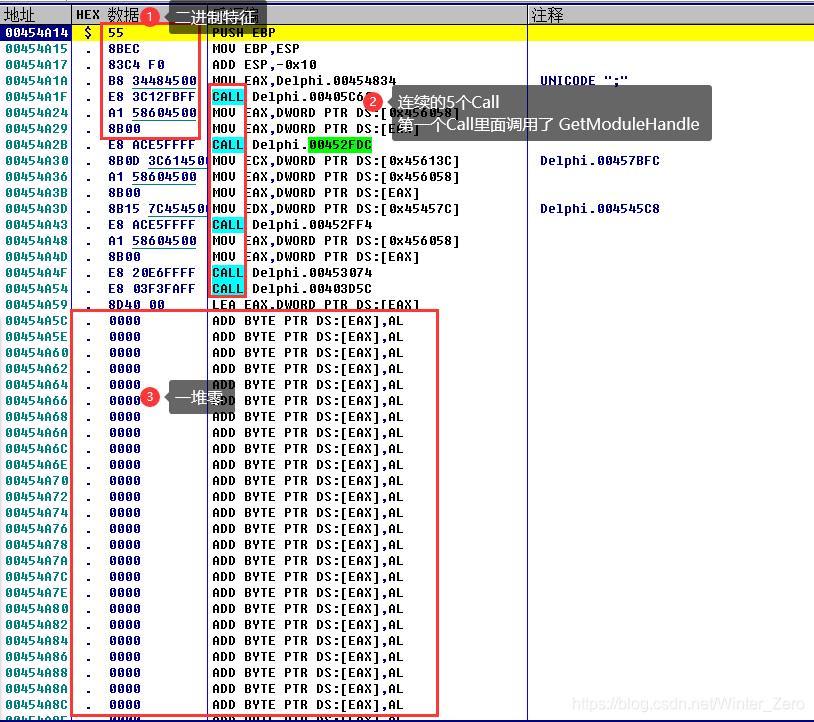The image size is (814, 722).
Task: Select address 00454A8C
Action: tap(37, 705)
